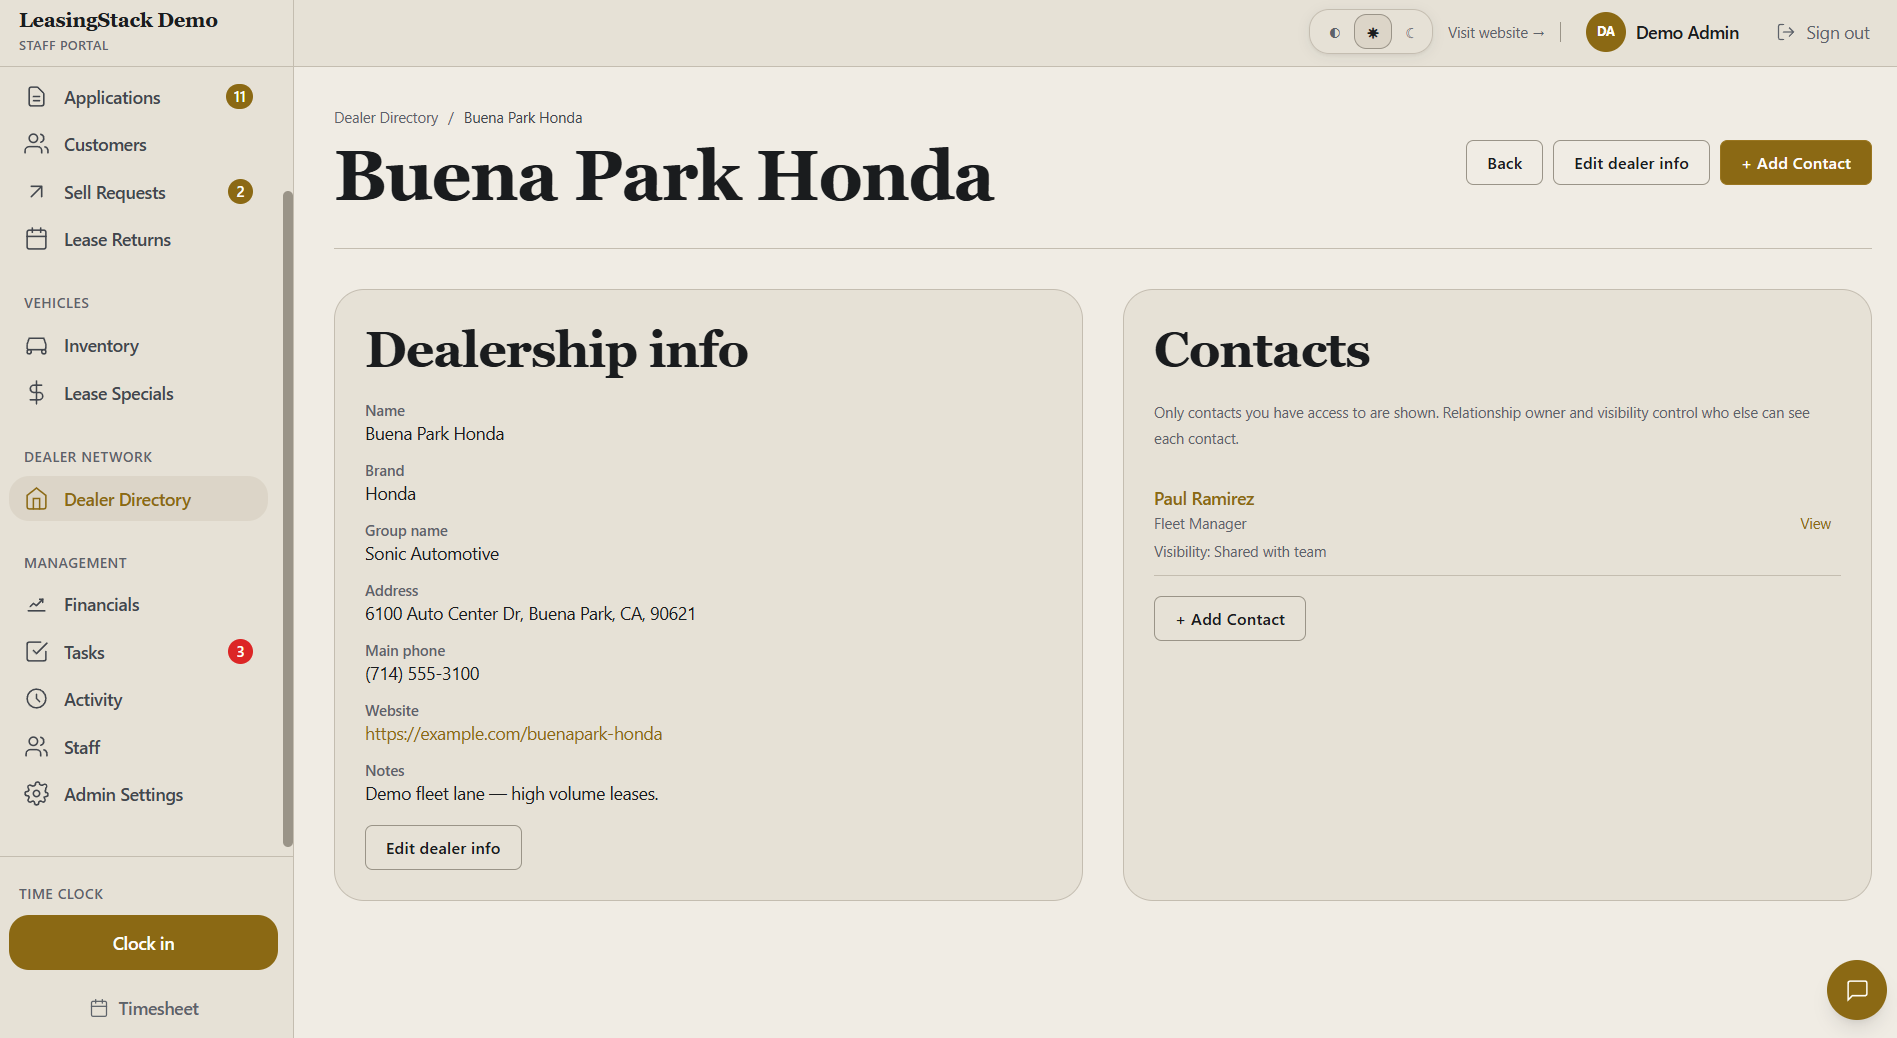
Task: Click the Lease Returns calendar icon
Action: [37, 239]
